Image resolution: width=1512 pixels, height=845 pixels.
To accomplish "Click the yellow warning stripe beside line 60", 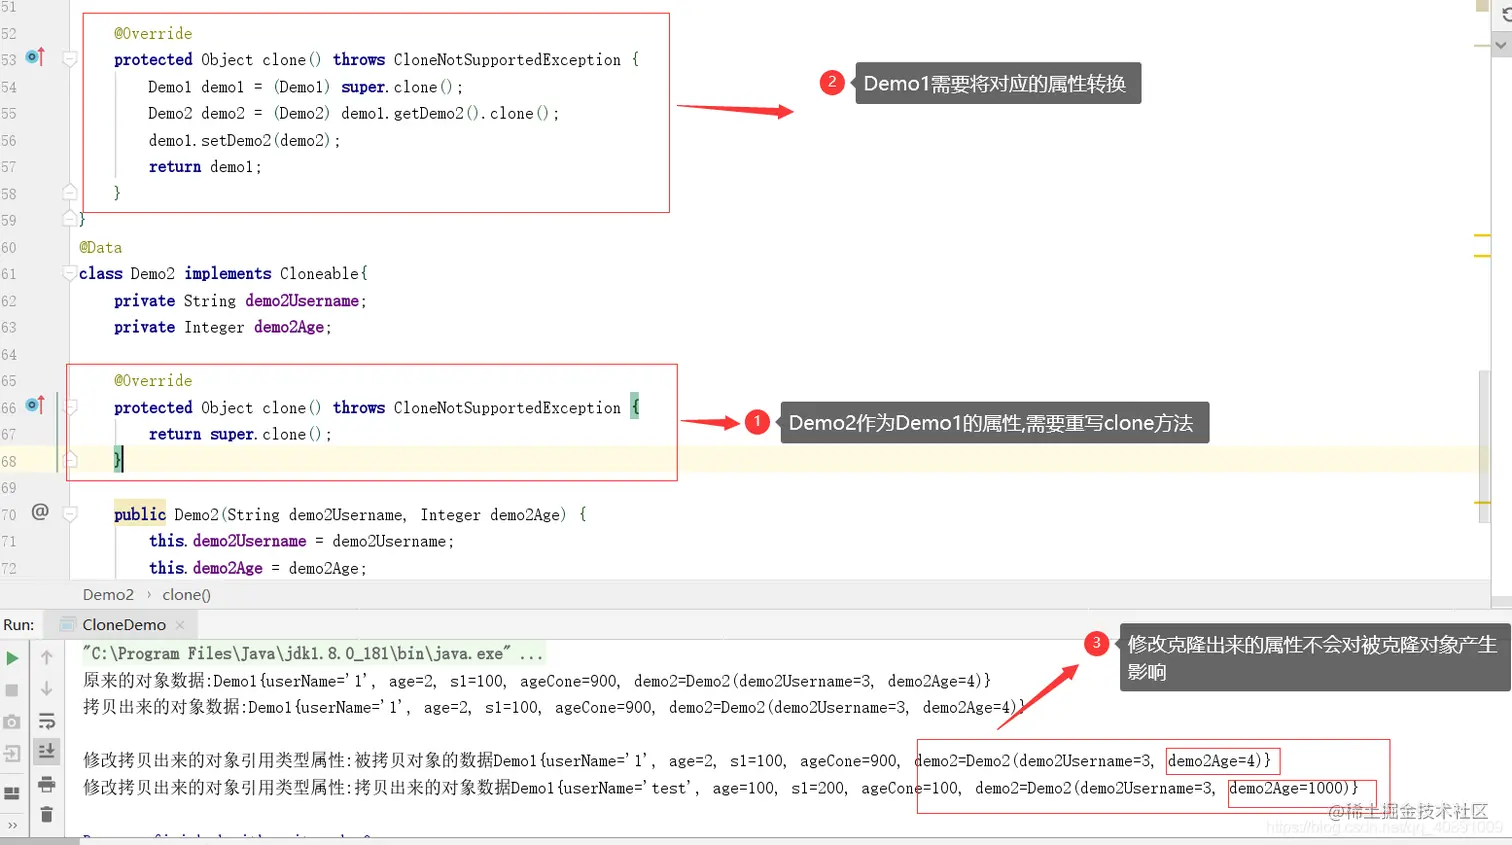I will click(x=1482, y=255).
